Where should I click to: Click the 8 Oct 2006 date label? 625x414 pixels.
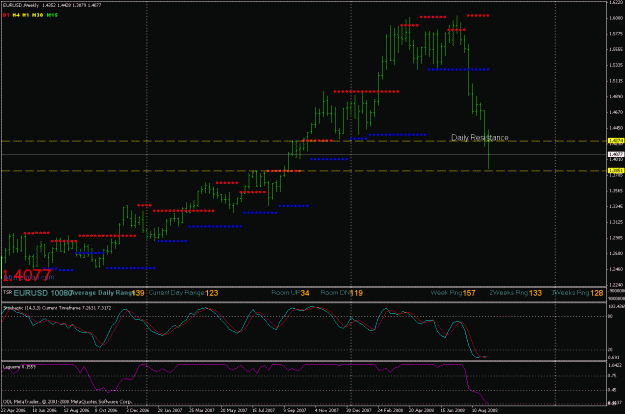(x=106, y=410)
